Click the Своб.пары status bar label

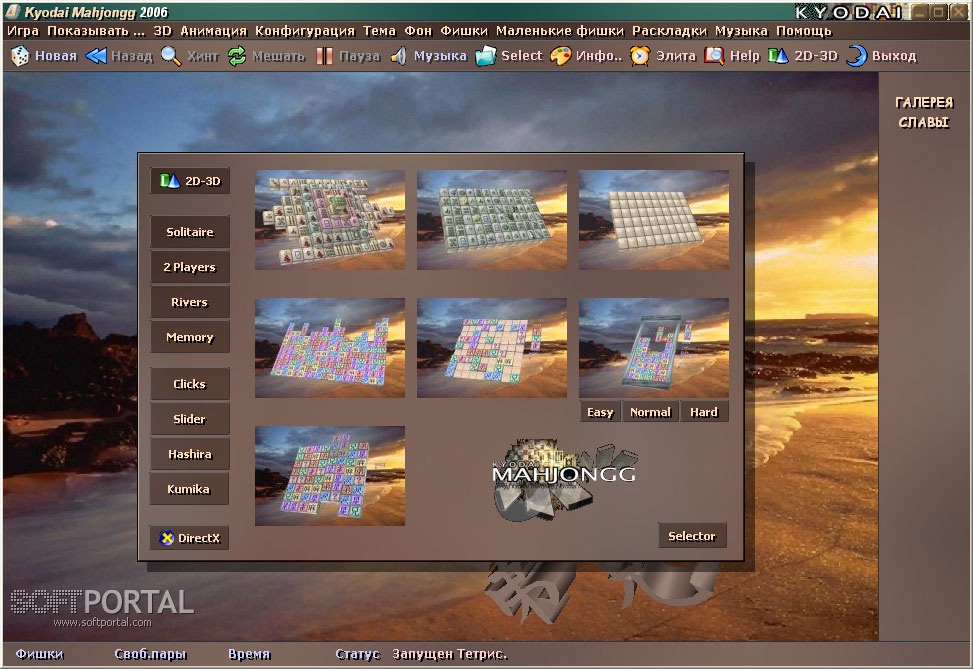[x=150, y=654]
